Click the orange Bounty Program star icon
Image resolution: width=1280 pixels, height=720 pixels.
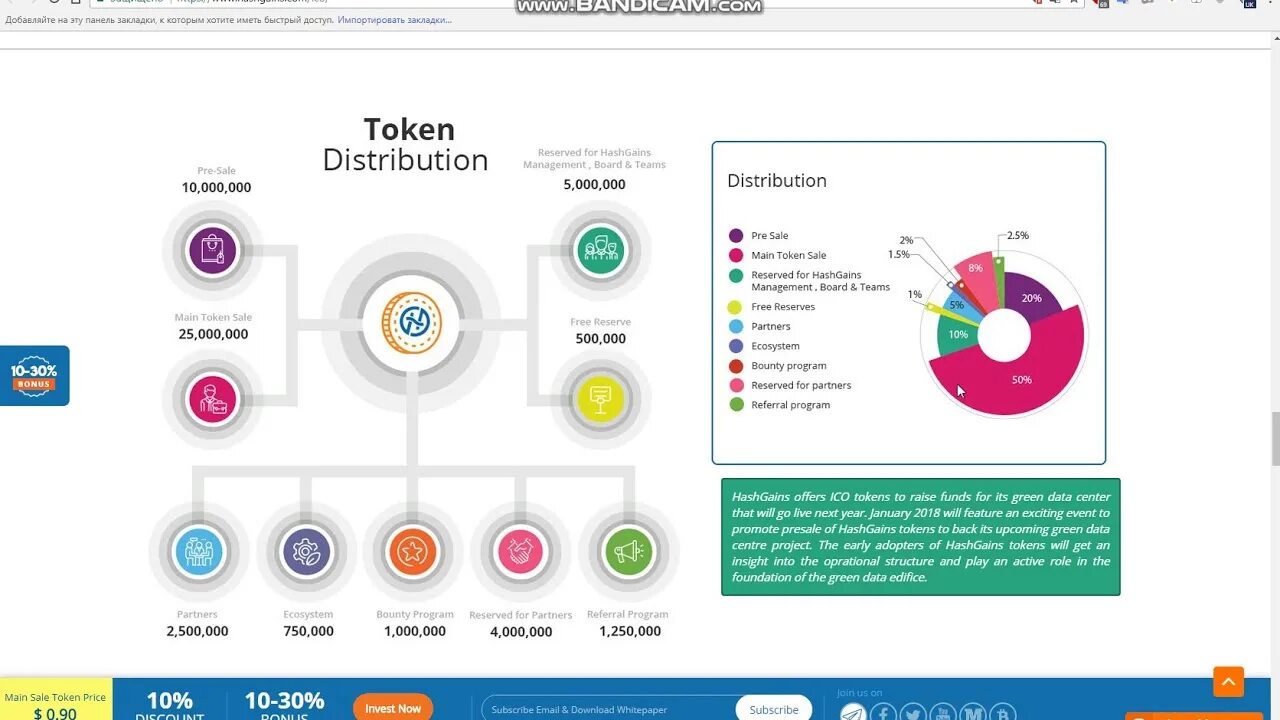pyautogui.click(x=413, y=552)
